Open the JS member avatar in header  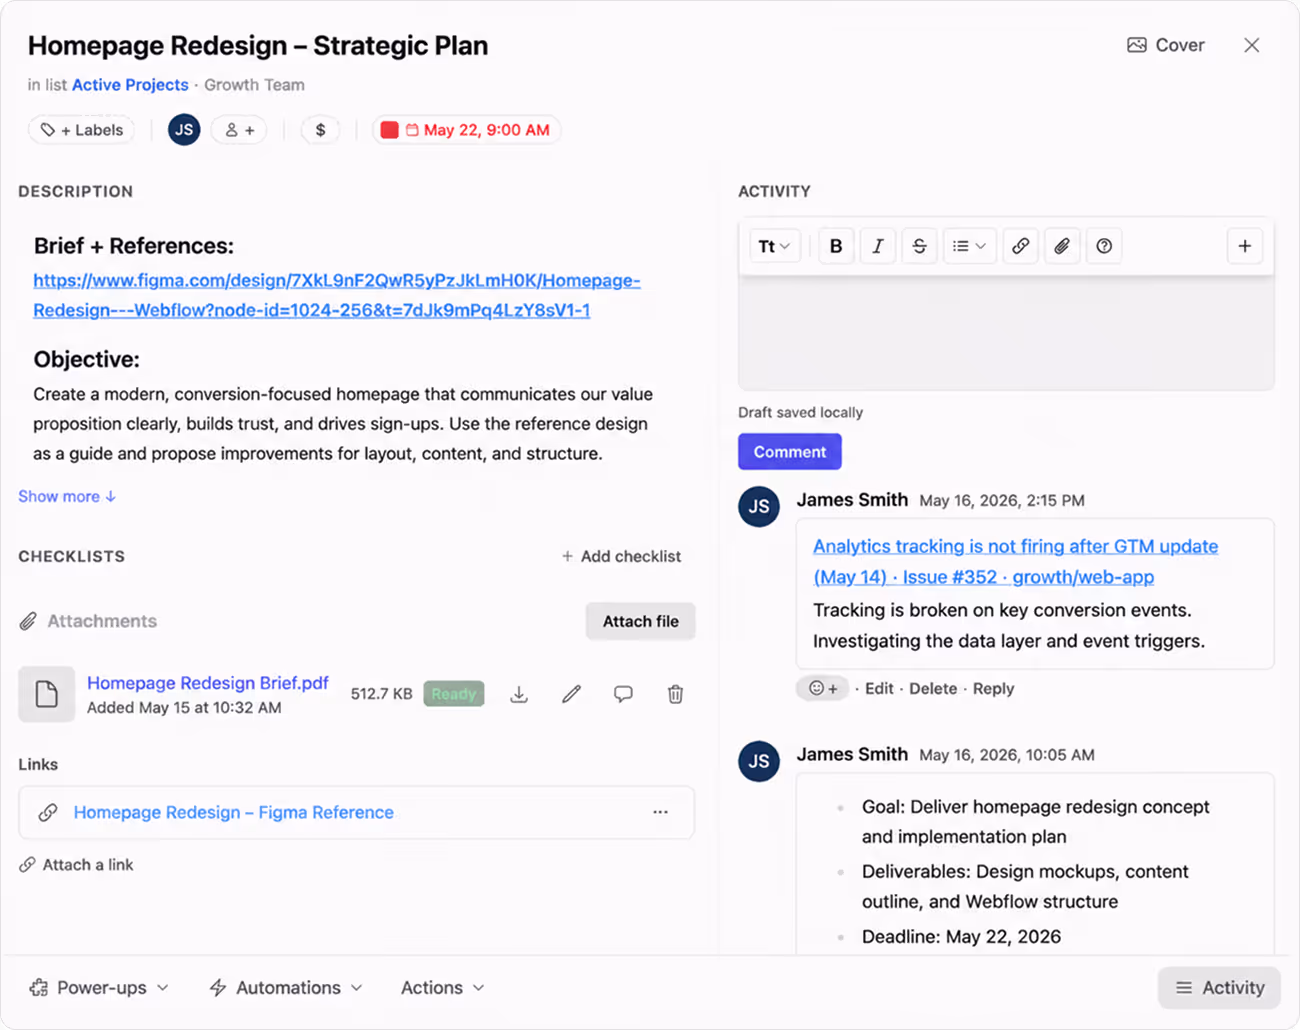[184, 130]
